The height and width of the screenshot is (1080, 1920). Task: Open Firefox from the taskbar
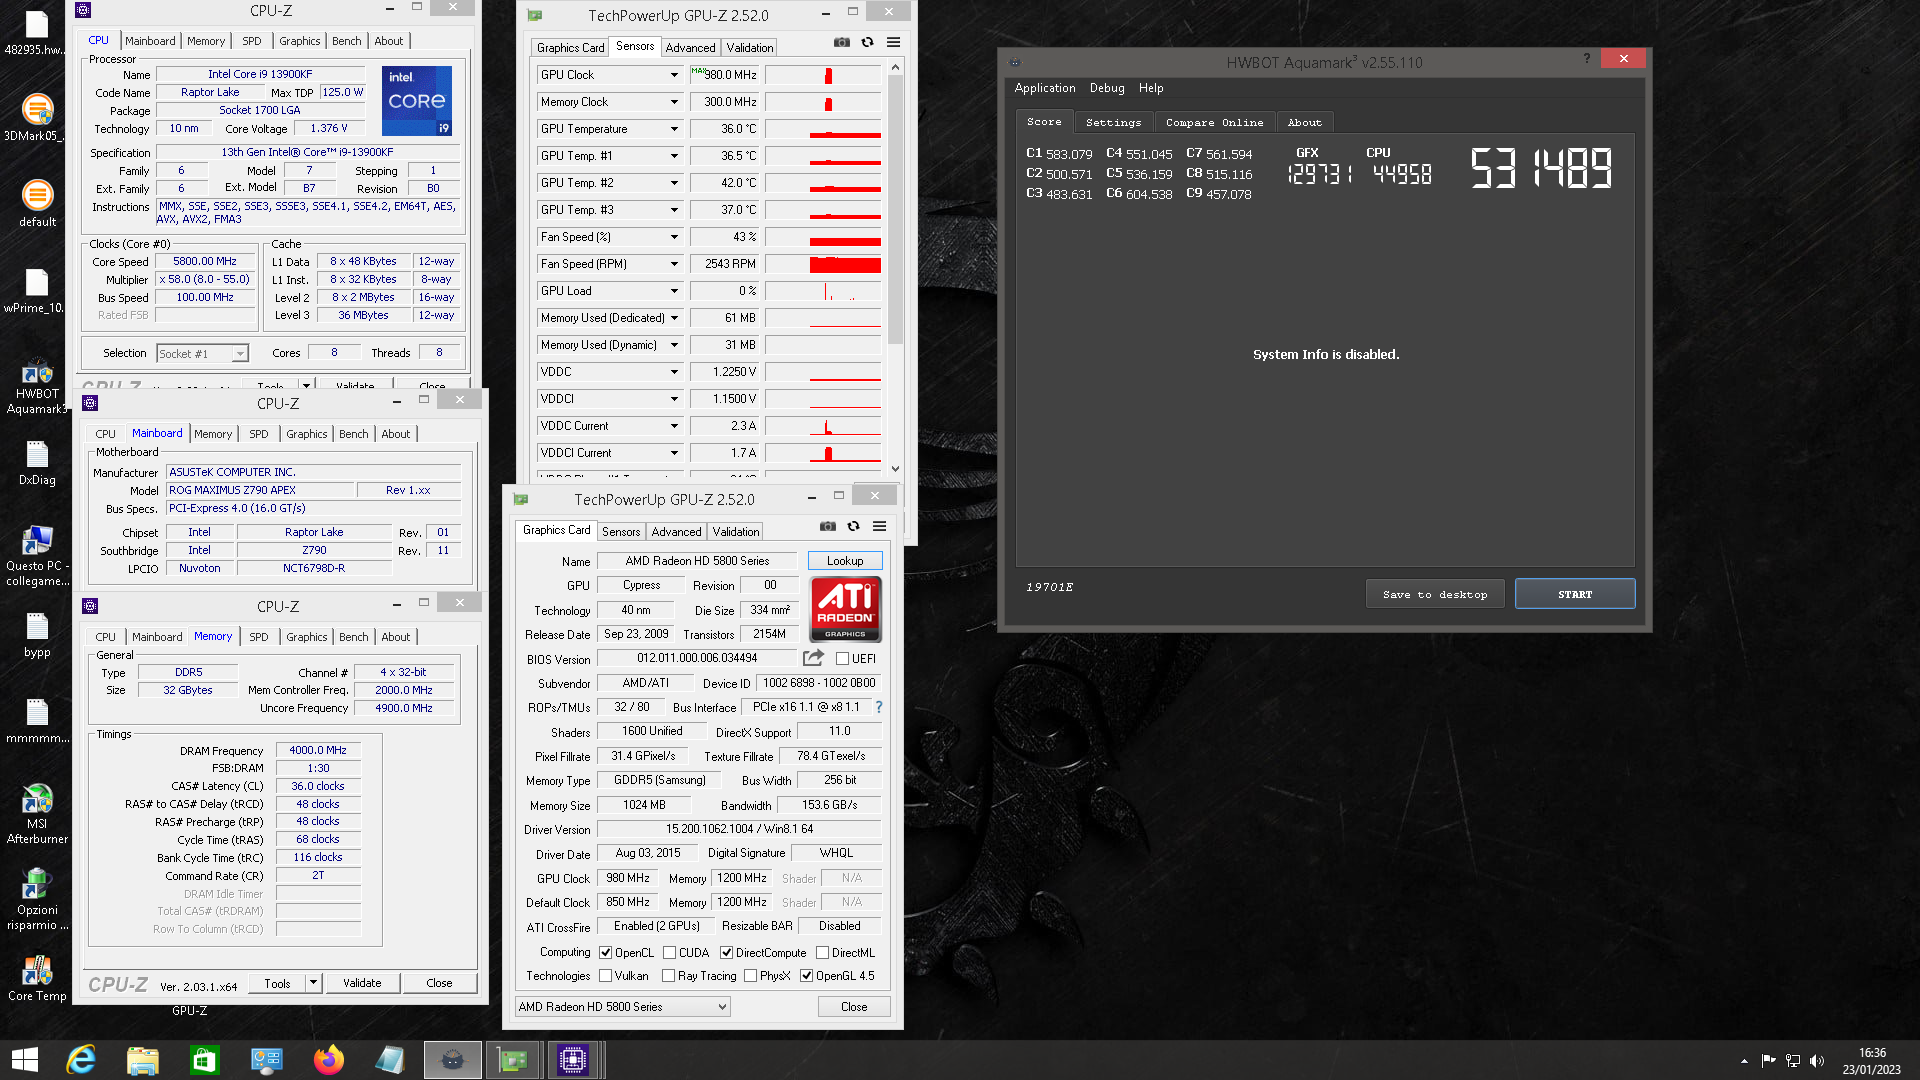point(329,1060)
